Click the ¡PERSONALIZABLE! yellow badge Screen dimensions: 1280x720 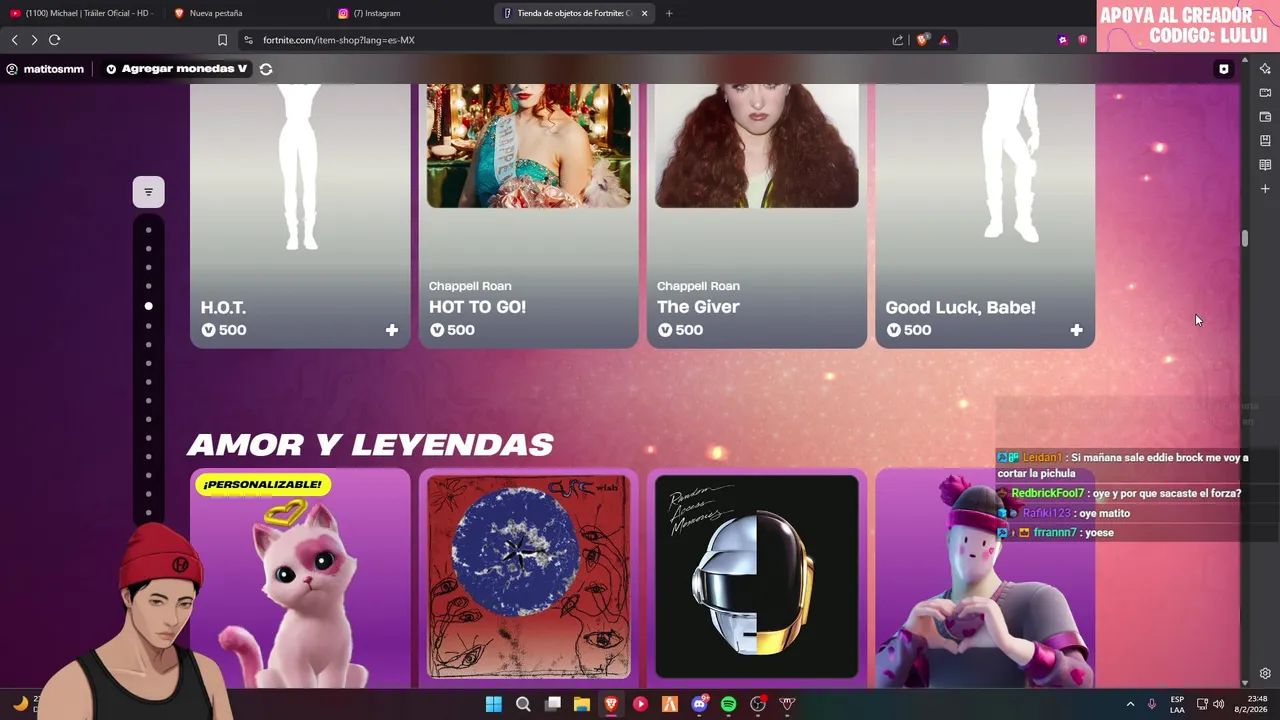click(262, 484)
